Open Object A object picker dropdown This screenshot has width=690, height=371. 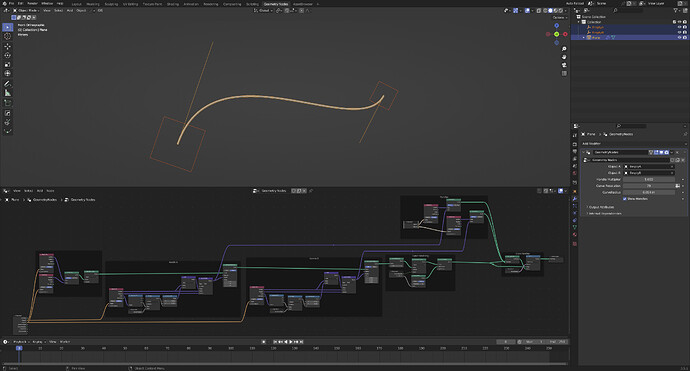649,166
